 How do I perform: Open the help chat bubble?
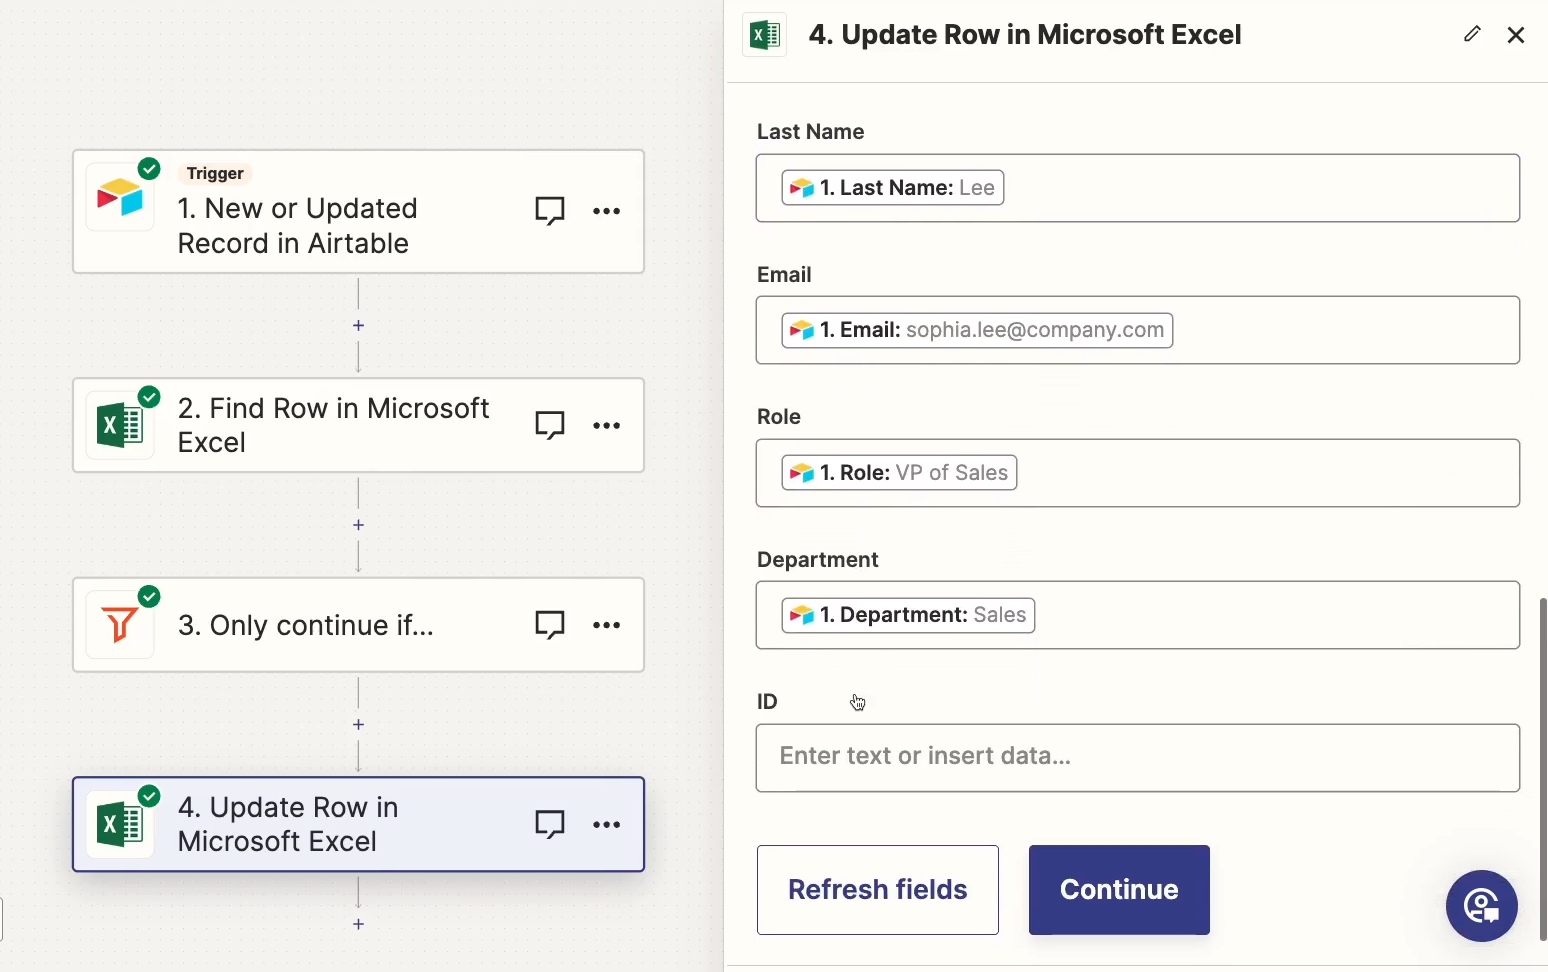tap(1482, 906)
